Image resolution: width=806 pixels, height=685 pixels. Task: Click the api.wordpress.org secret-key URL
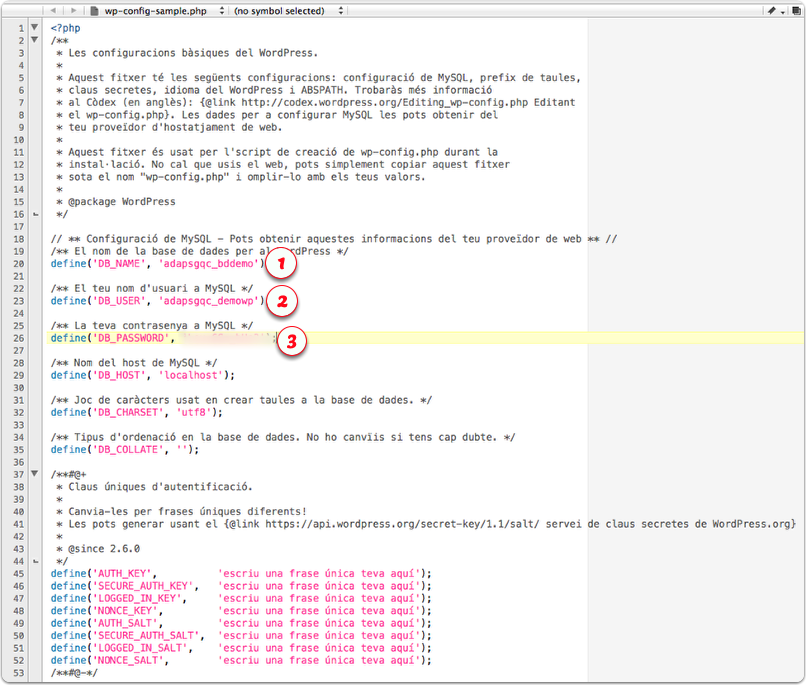tap(402, 524)
